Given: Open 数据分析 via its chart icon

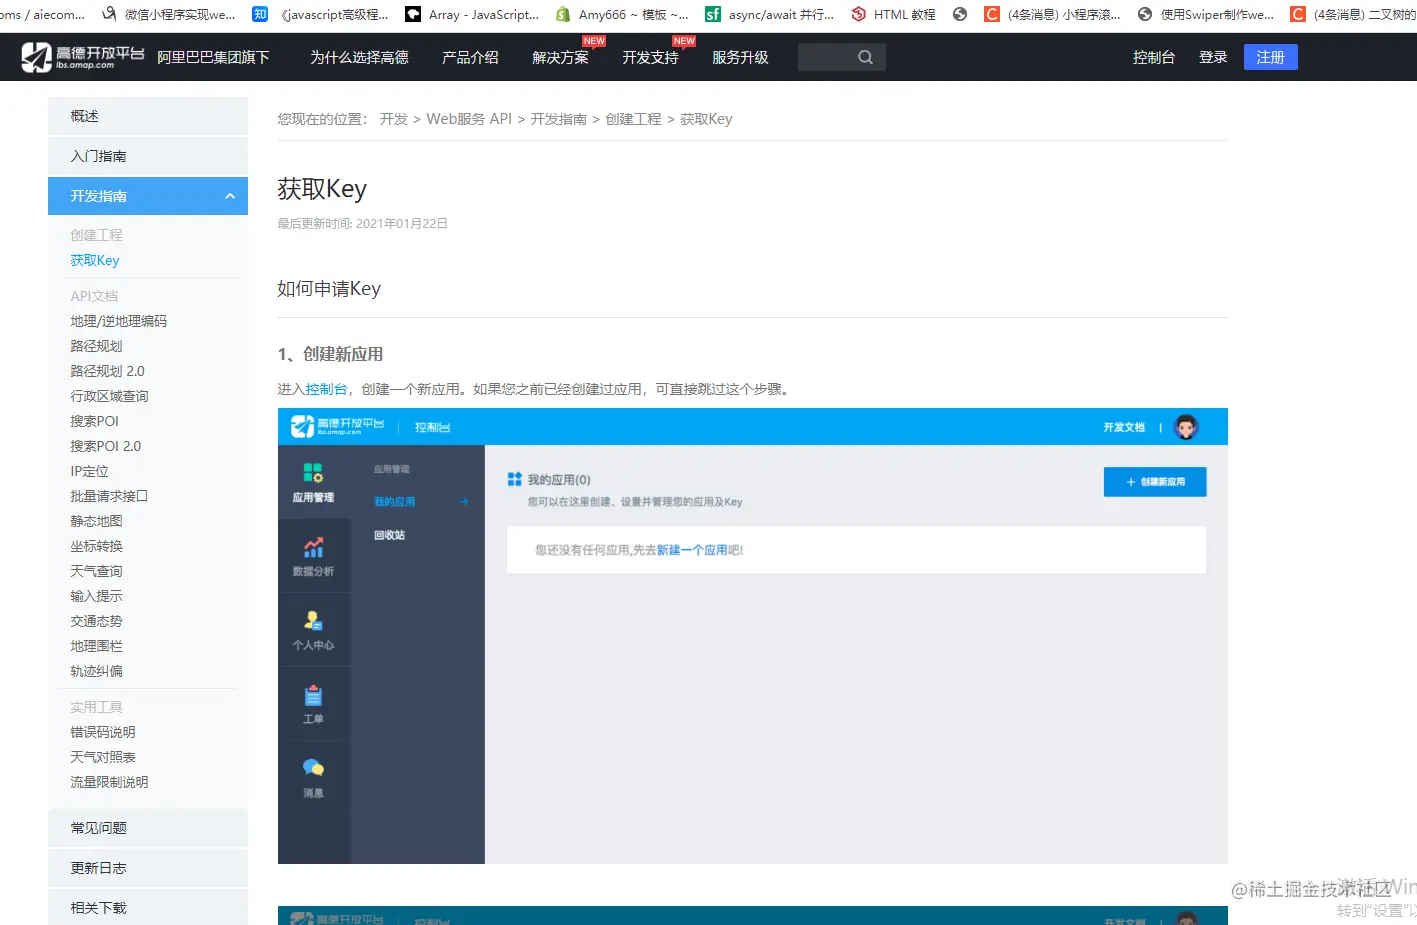Looking at the screenshot, I should (x=314, y=548).
